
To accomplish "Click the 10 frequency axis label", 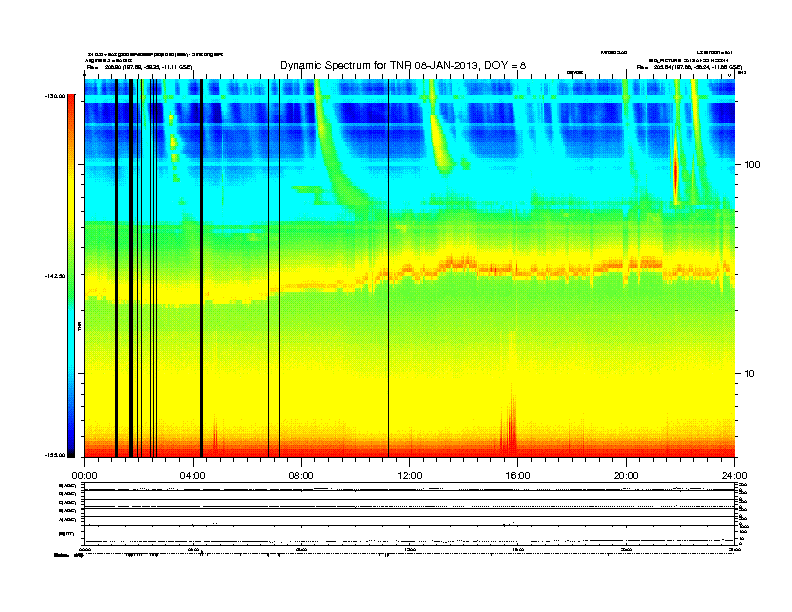I will coord(750,374).
